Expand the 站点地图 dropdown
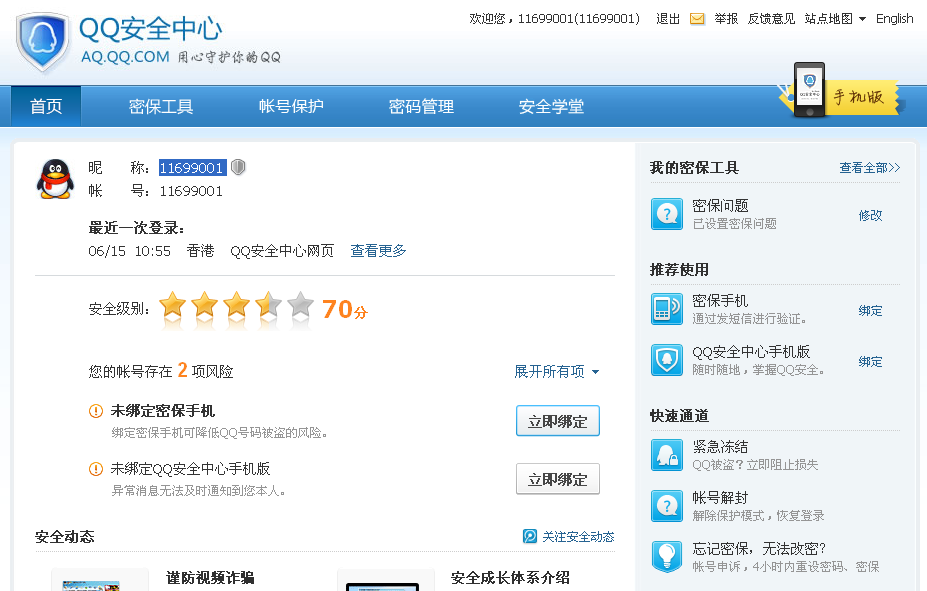The width and height of the screenshot is (927, 591). pos(835,19)
